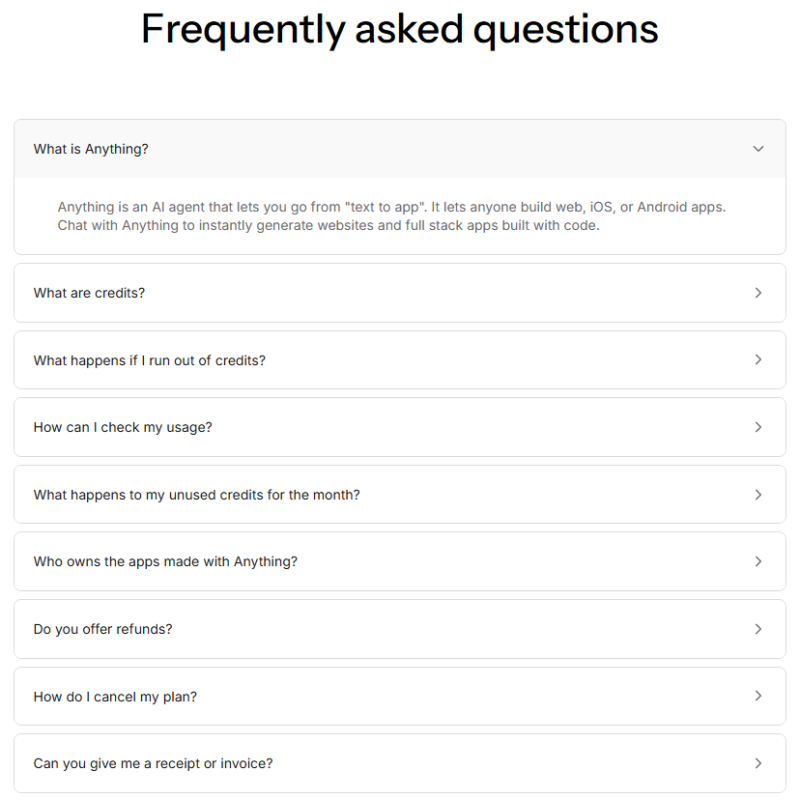Click arrow icon for receipt or invoice question

click(x=758, y=764)
